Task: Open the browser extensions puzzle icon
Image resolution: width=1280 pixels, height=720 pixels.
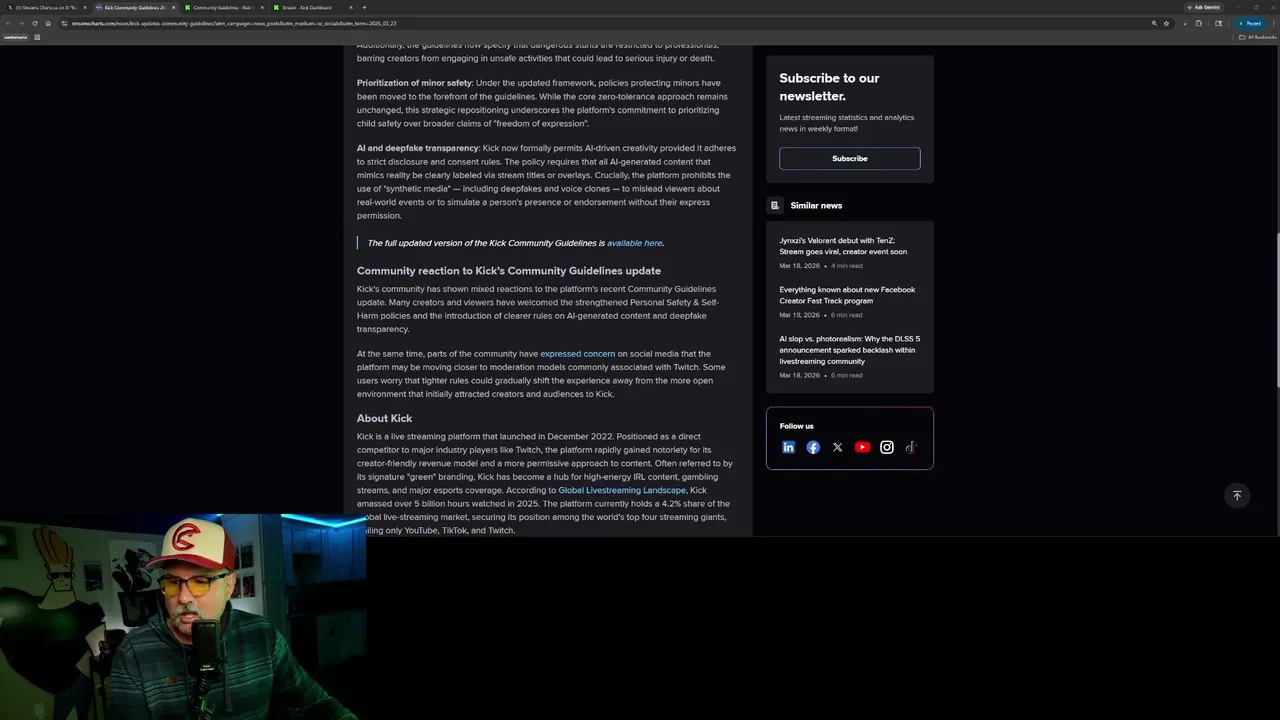Action: (1199, 23)
